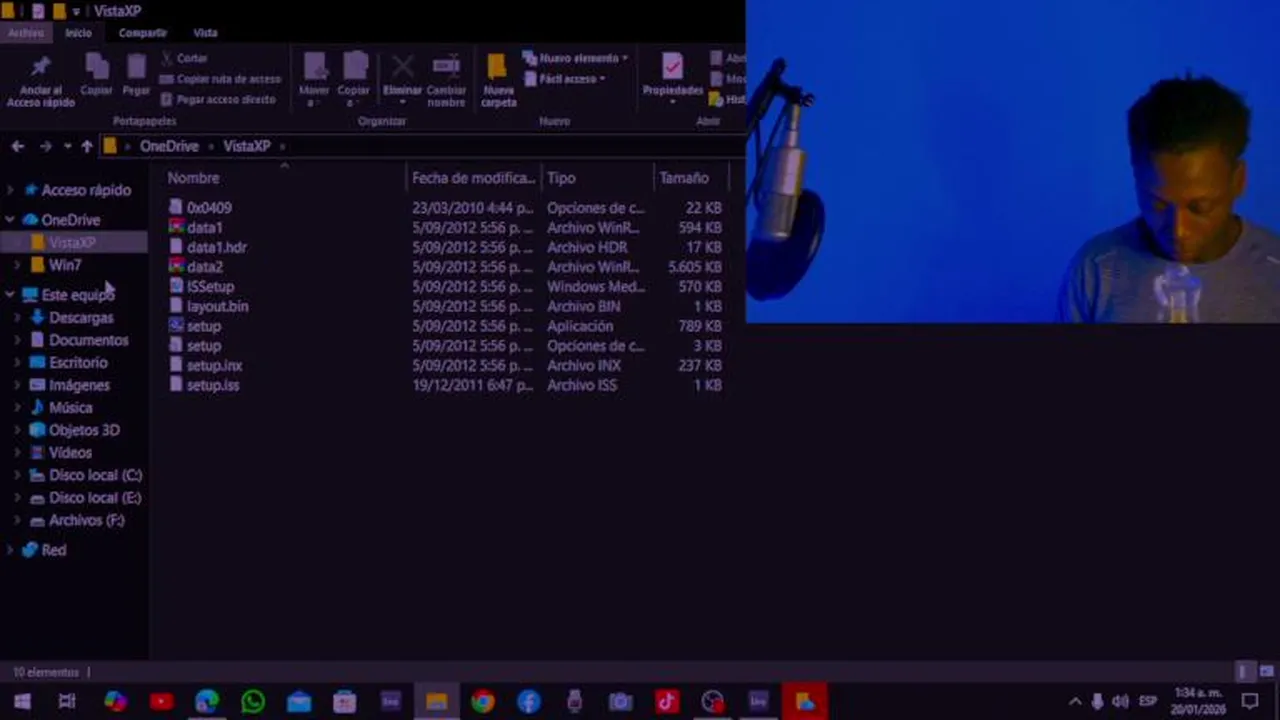Screen dimensions: 1280x720
Task: Open the Nuevo elemento dropdown
Action: (575, 58)
